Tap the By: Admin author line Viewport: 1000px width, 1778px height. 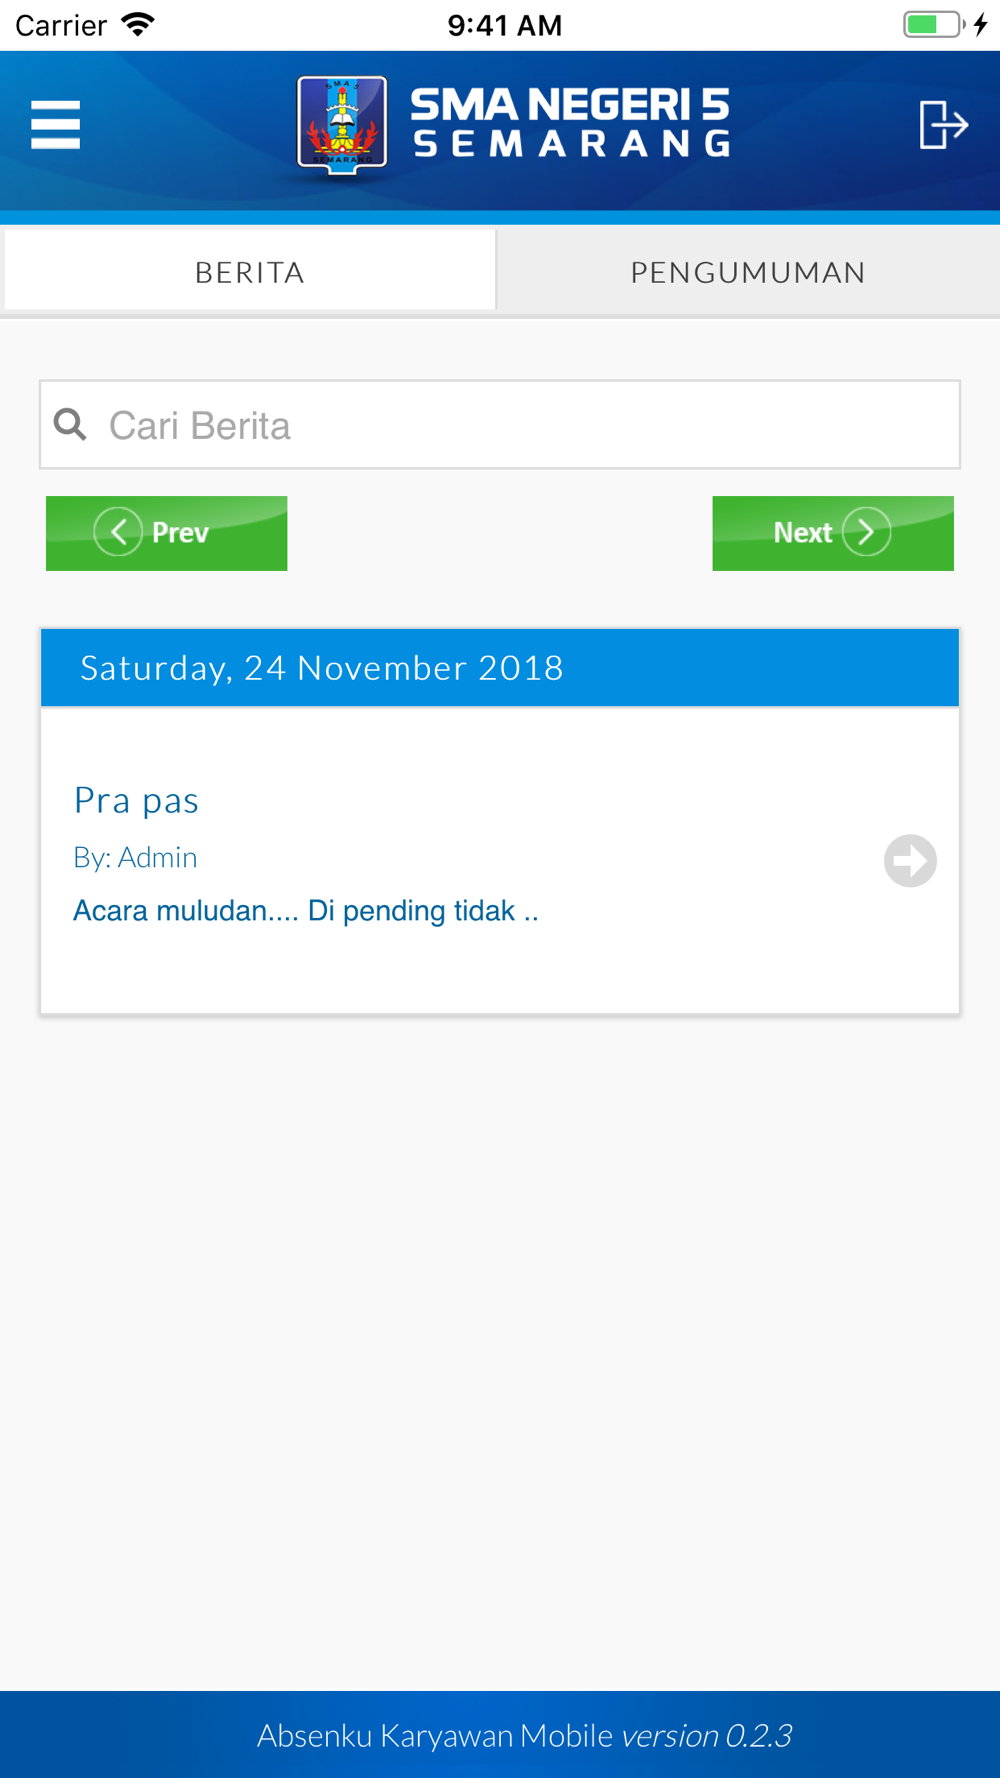pyautogui.click(x=135, y=857)
